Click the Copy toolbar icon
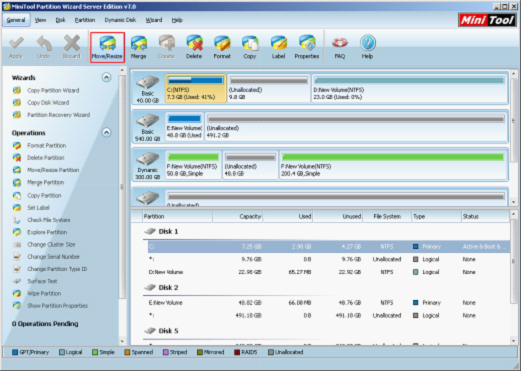This screenshot has height=371, width=521. pos(250,43)
